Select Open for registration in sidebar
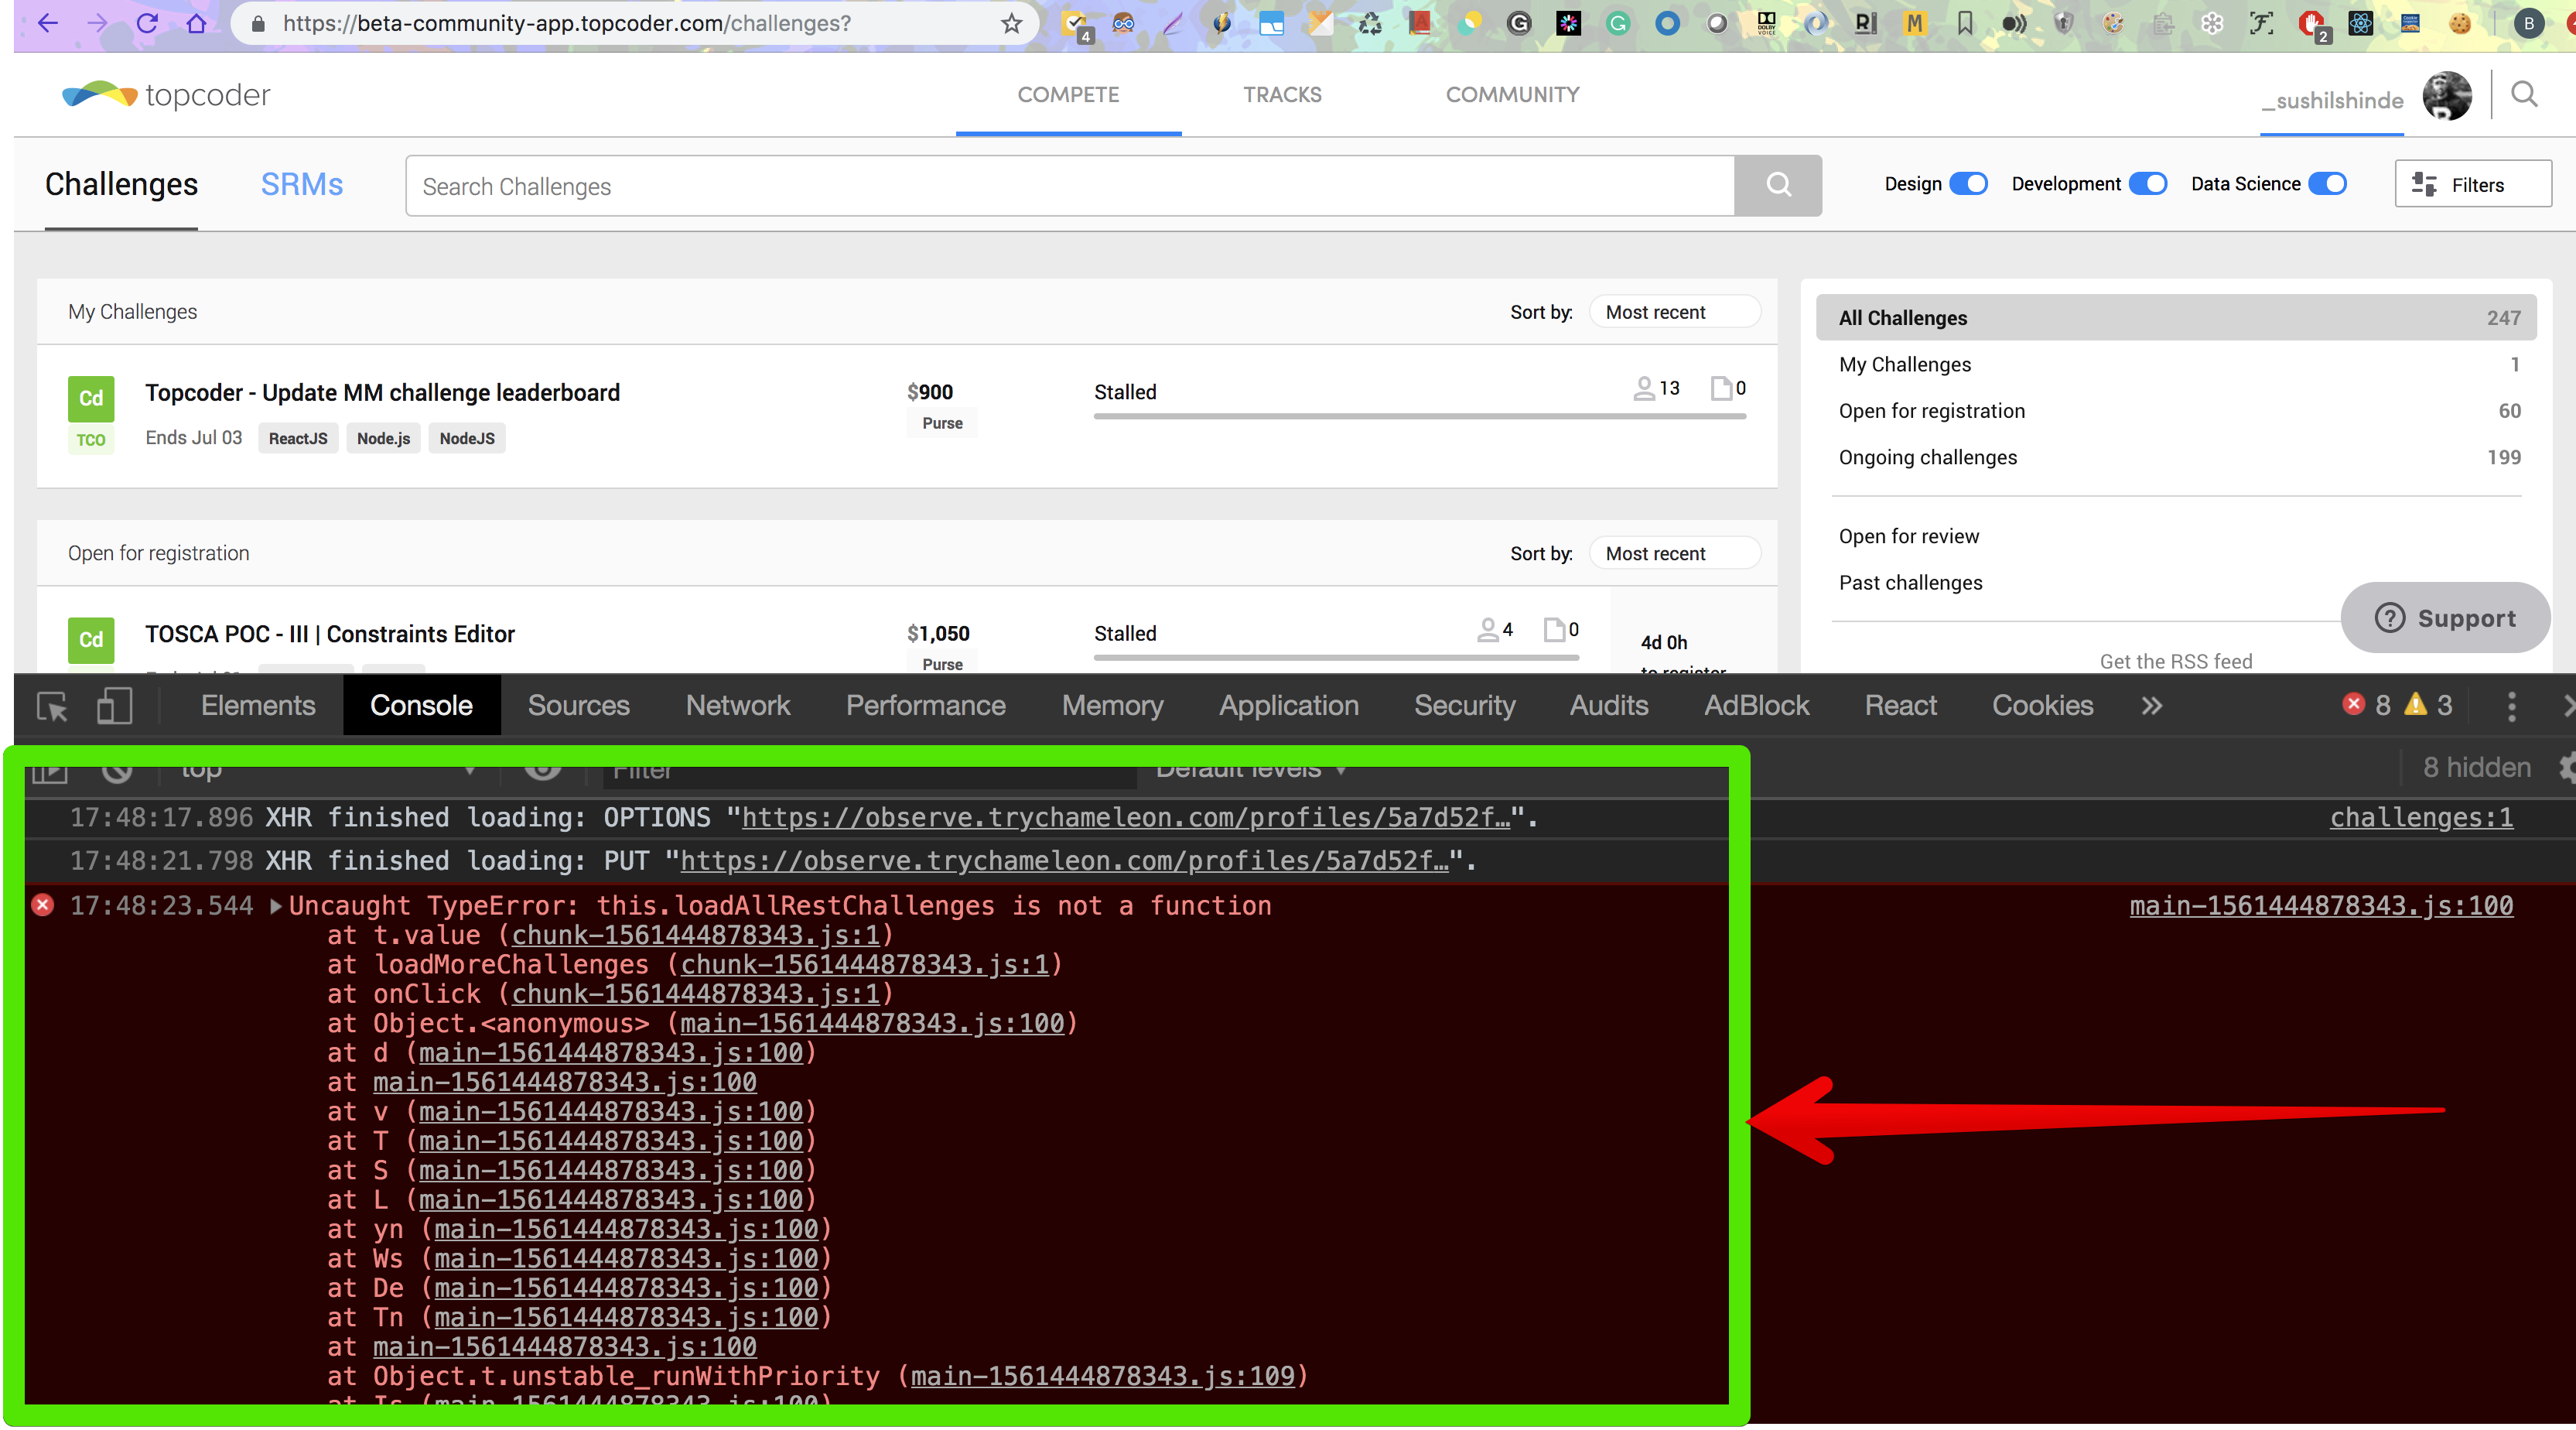 click(2176, 411)
